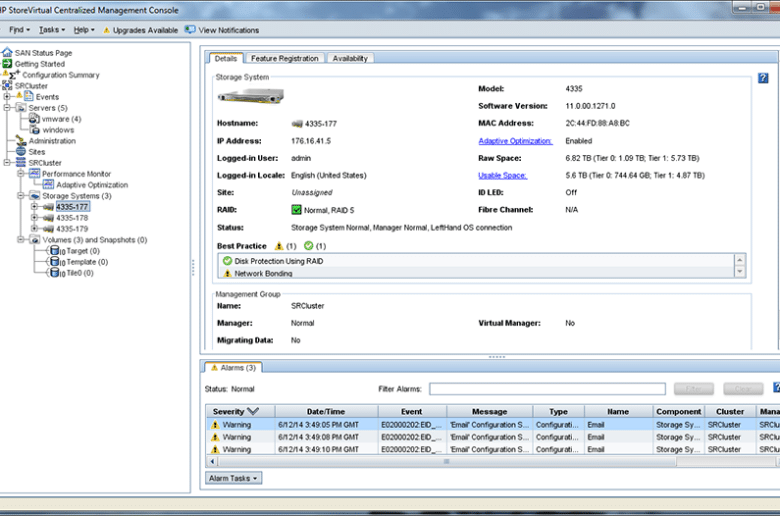Click the Adaptive Optimization link
Image resolution: width=780 pixels, height=516 pixels.
click(515, 141)
